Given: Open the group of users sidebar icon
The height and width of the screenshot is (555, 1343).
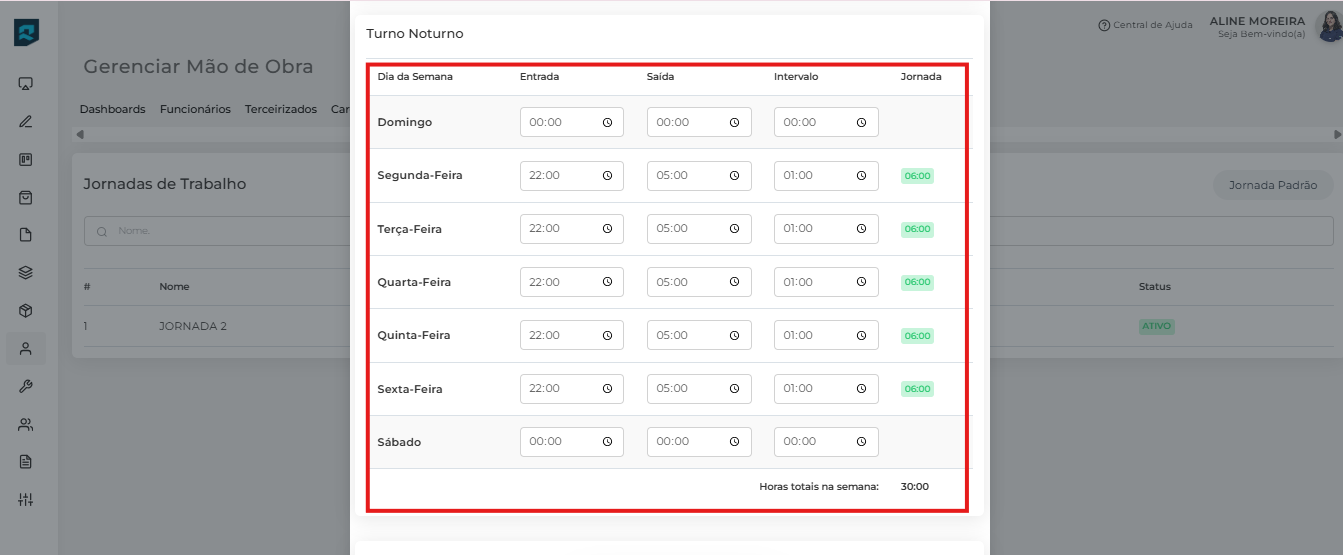Looking at the screenshot, I should pos(26,424).
